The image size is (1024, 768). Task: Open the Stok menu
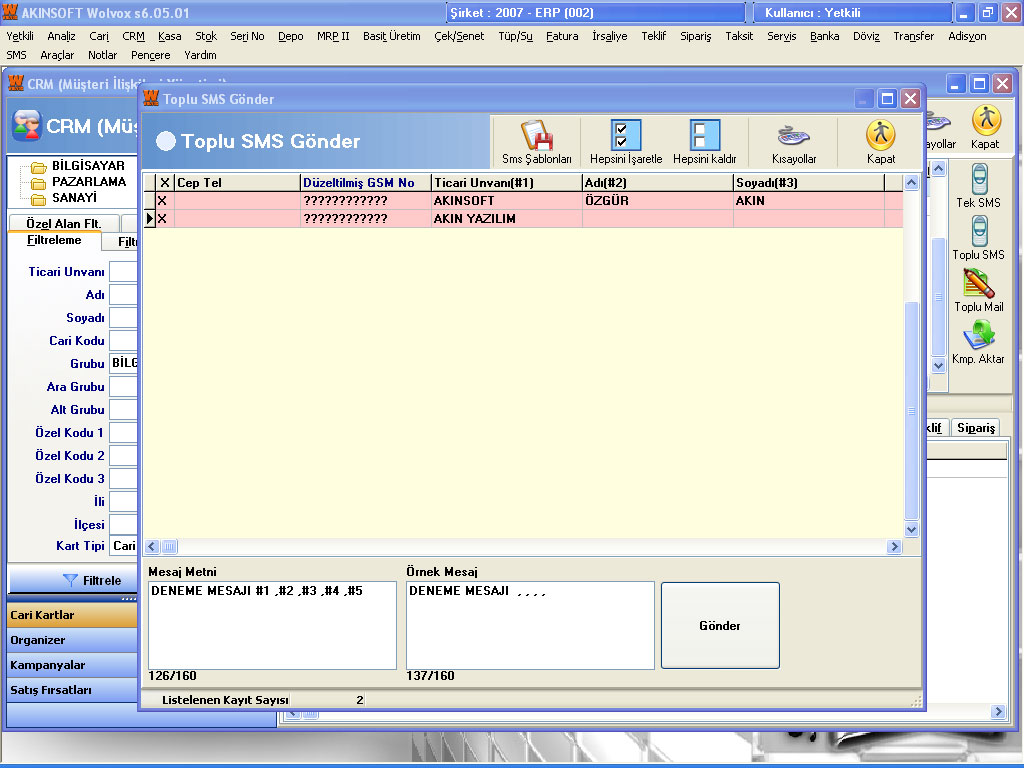pos(206,36)
